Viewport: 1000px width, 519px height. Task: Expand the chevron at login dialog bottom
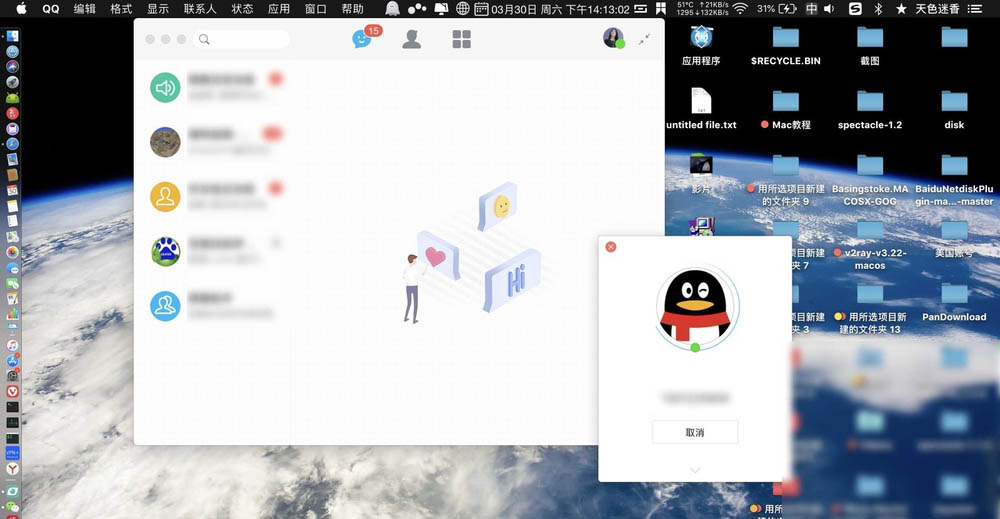pos(695,470)
